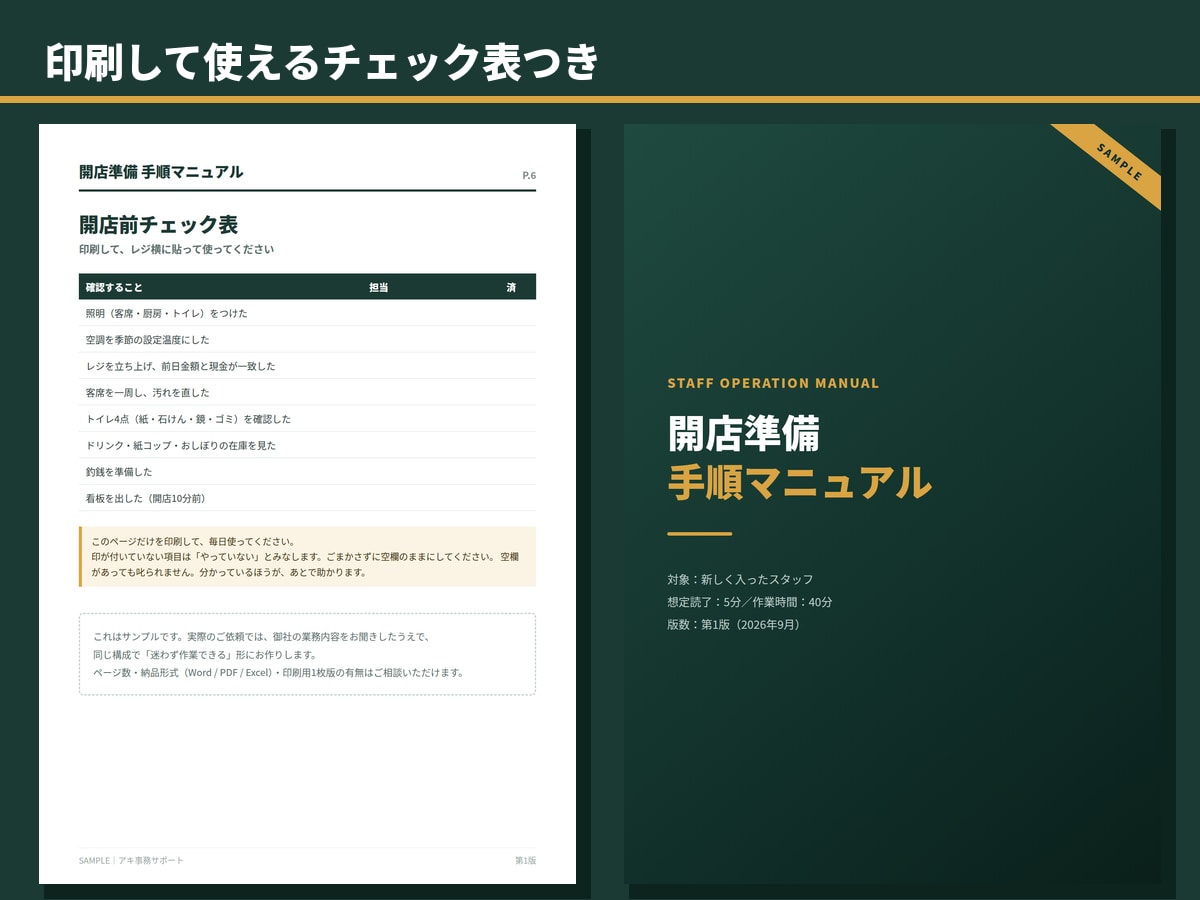This screenshot has width=1200, height=900.
Task: Click the SAMPLE corner ribbon on cover
Action: (1119, 162)
